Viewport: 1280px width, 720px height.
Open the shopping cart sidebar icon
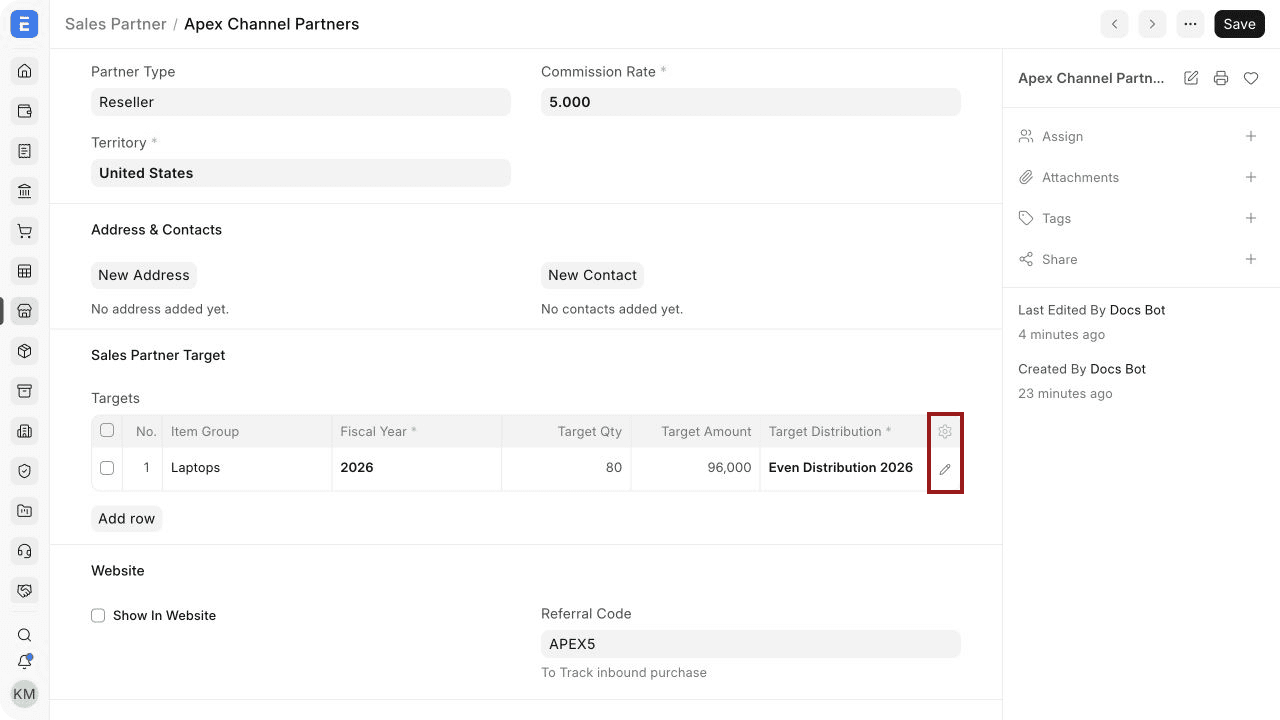click(25, 231)
